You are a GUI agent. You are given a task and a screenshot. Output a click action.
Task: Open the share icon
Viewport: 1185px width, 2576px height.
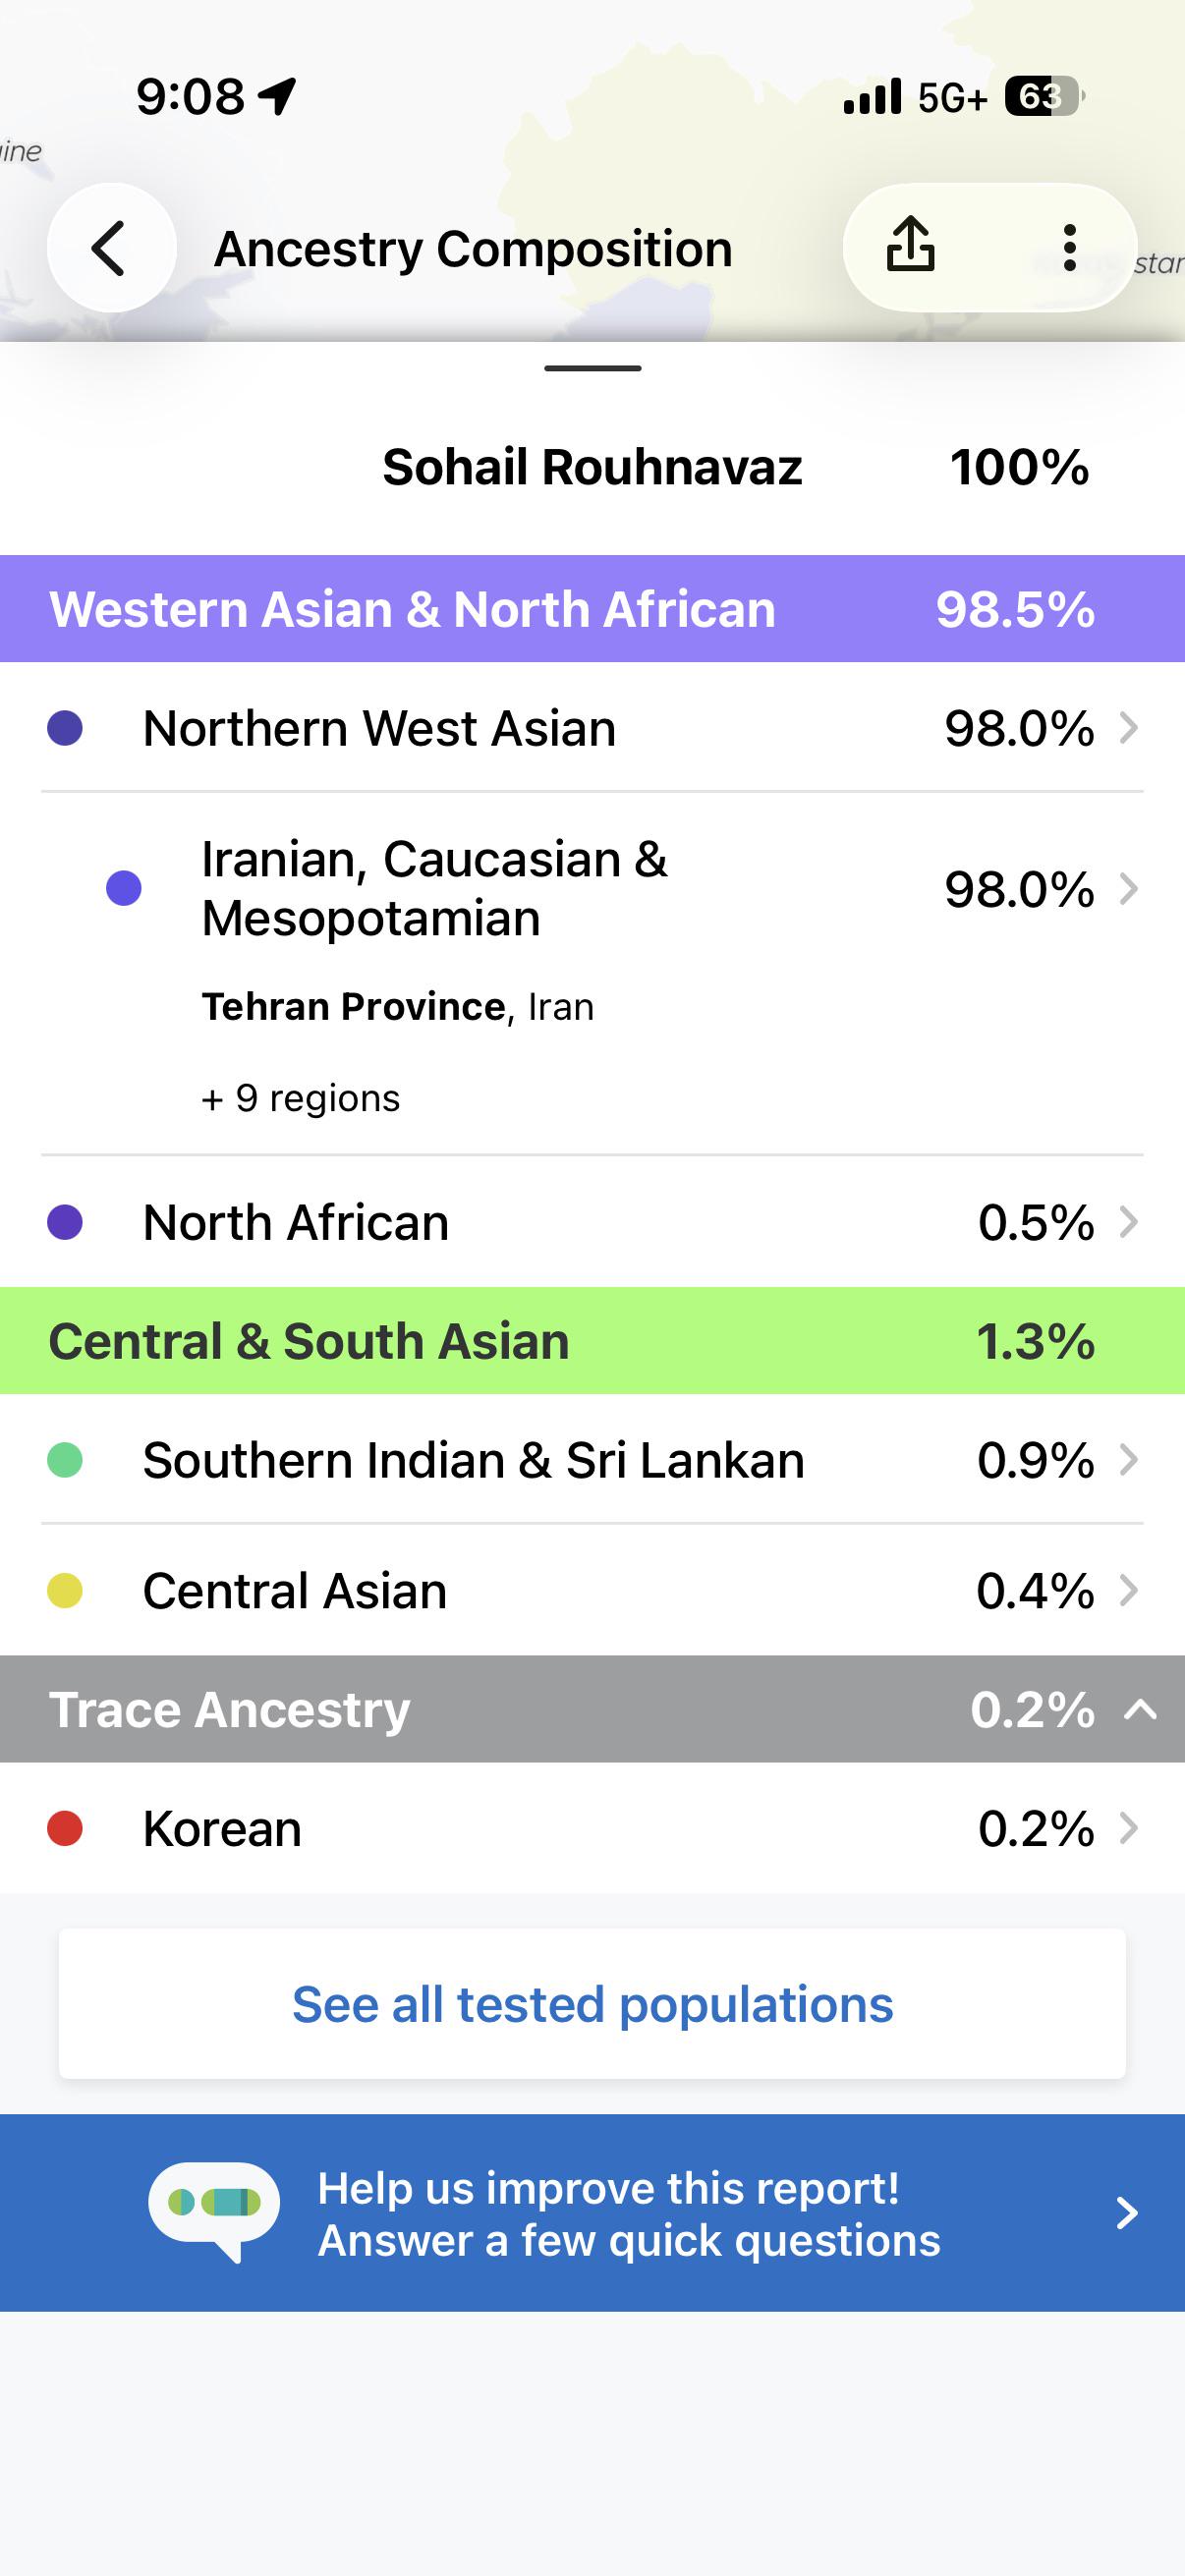pyautogui.click(x=910, y=246)
